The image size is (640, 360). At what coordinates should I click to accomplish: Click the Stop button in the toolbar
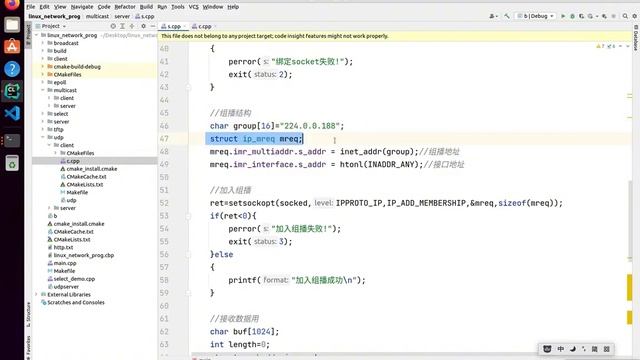tap(613, 16)
